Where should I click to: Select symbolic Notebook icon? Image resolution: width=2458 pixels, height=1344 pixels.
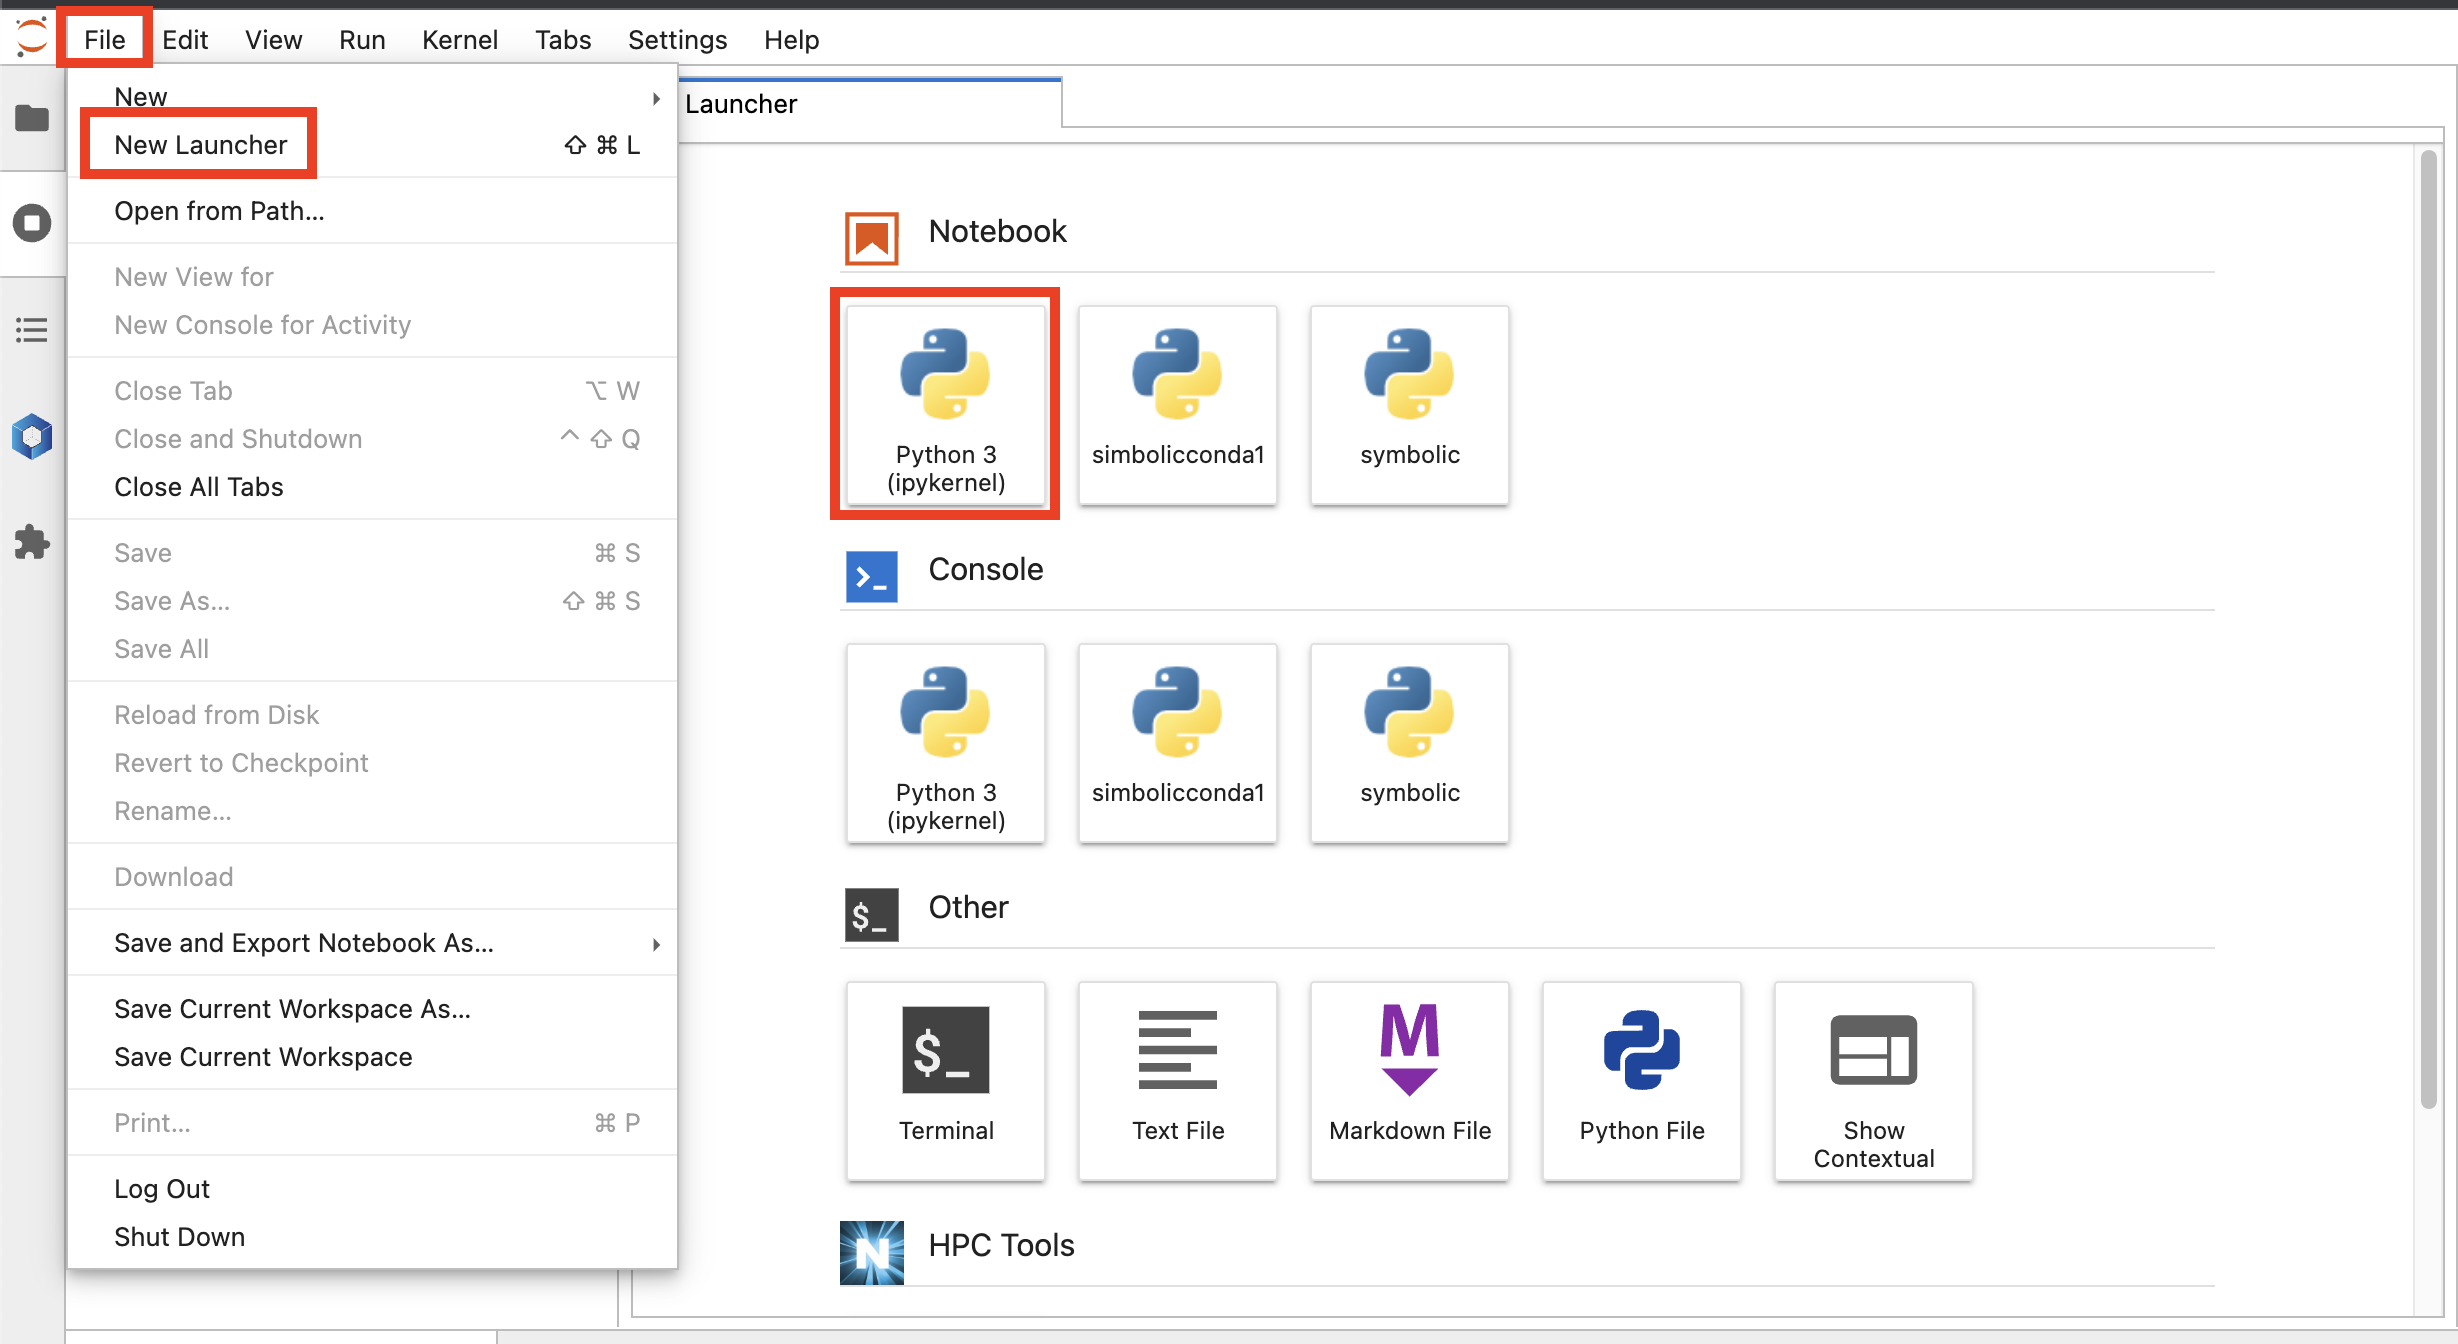click(x=1409, y=404)
